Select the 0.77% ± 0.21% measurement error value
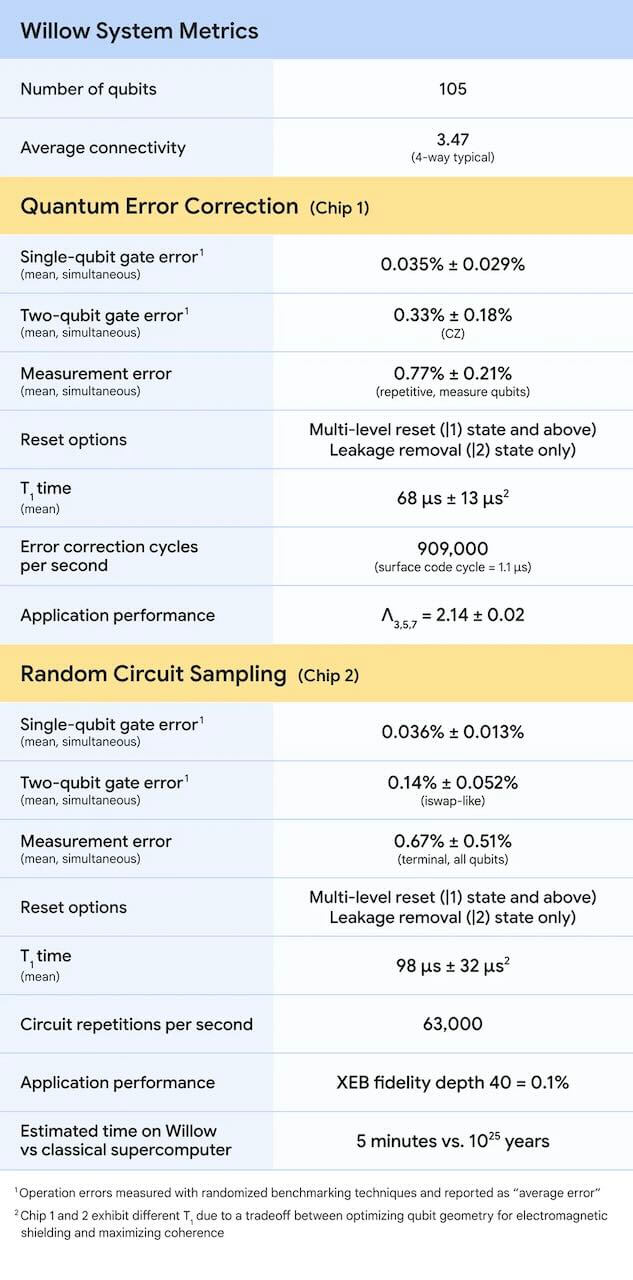This screenshot has height=1280, width=633. [x=452, y=373]
